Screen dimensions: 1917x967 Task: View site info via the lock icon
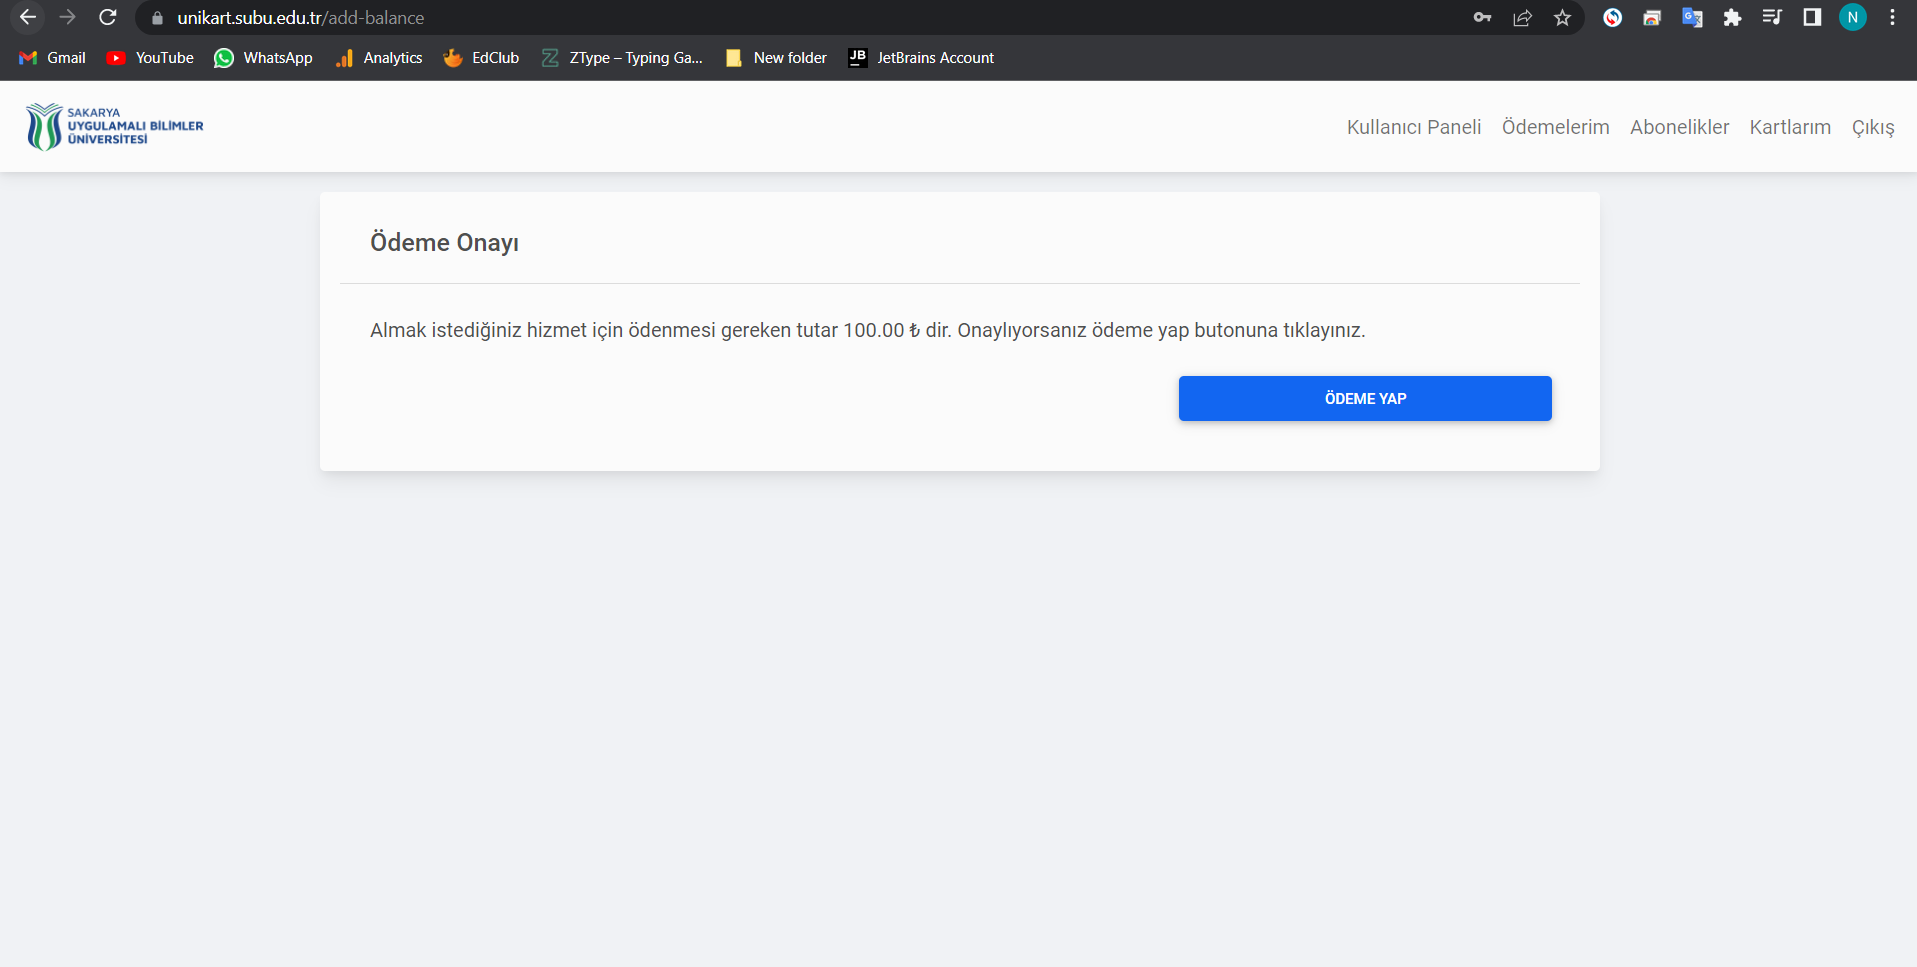click(x=157, y=18)
